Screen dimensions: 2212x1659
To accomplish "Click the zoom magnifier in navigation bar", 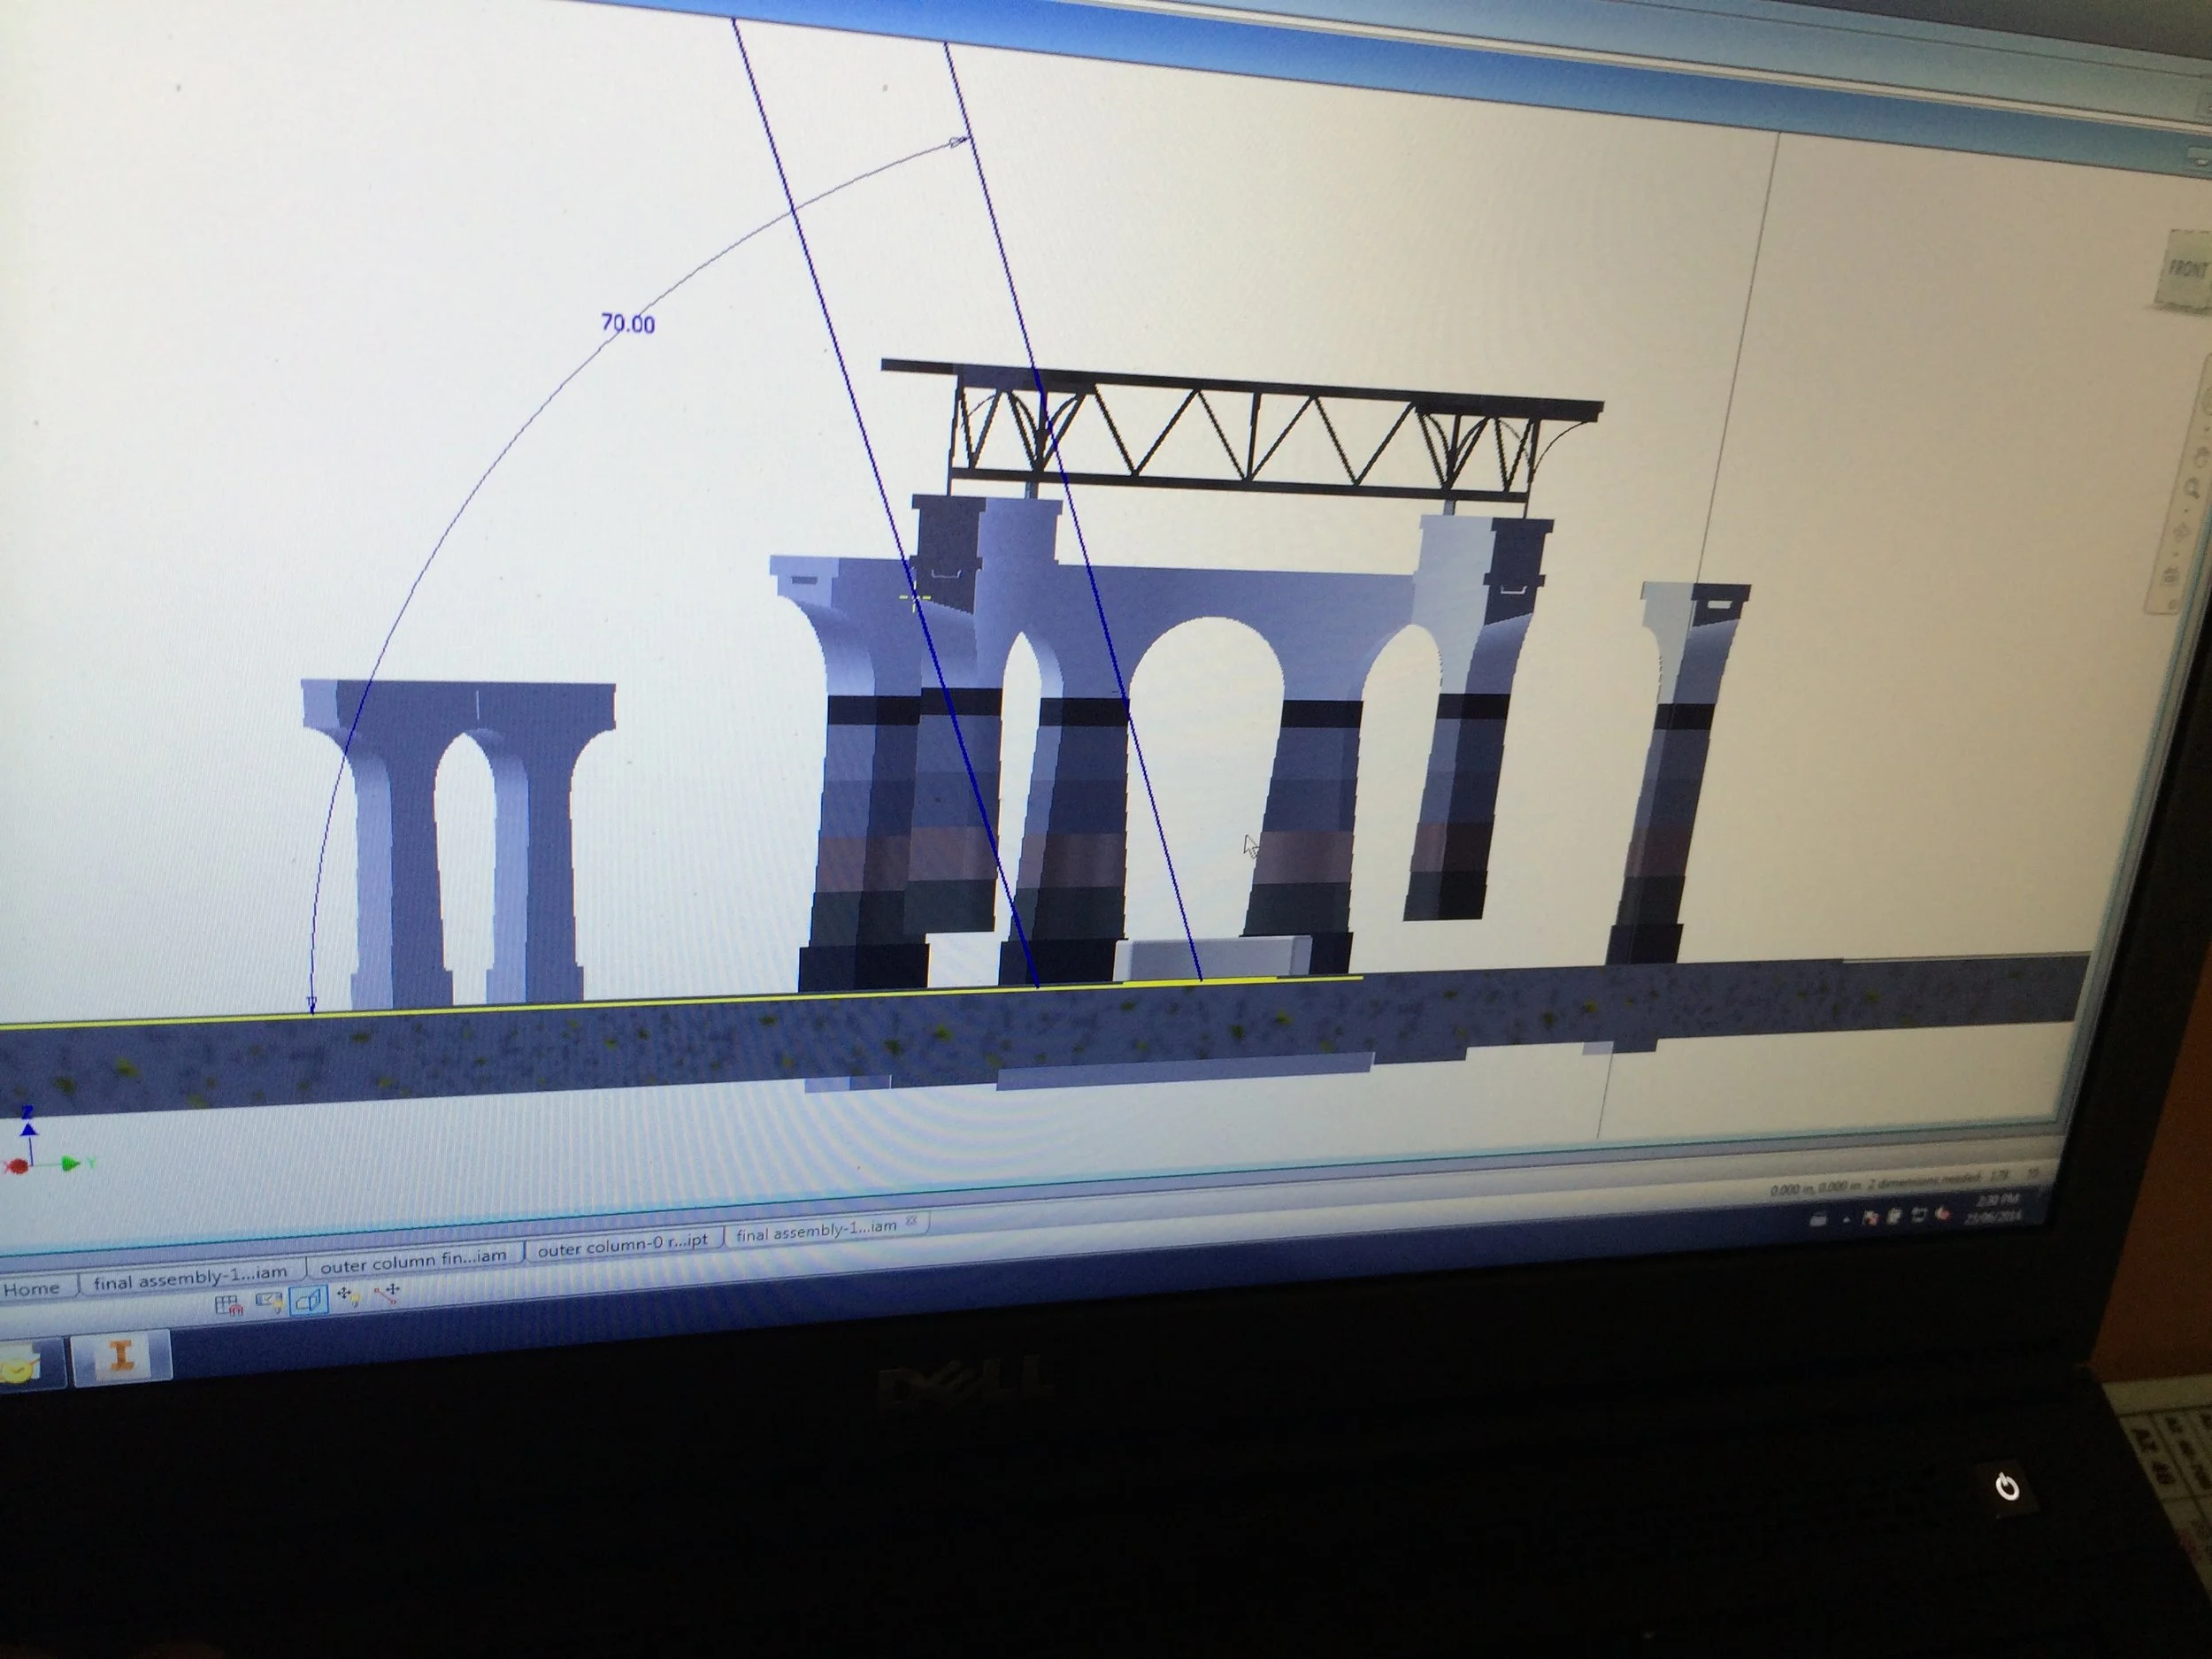I will (2192, 490).
